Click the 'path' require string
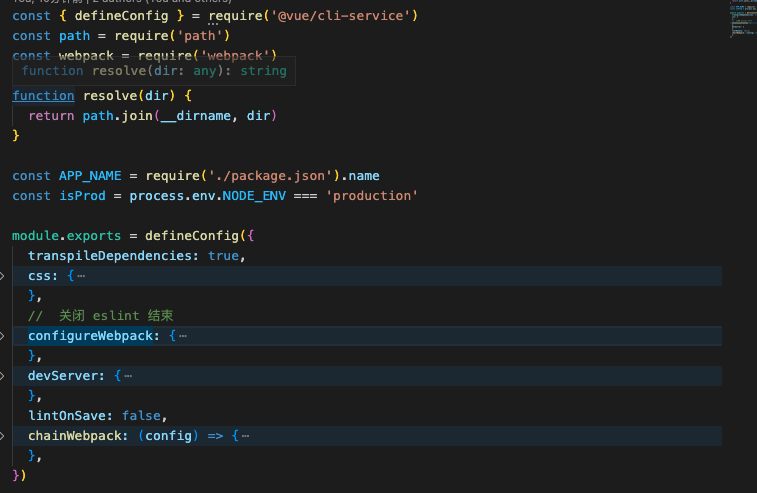757x493 pixels. 200,36
